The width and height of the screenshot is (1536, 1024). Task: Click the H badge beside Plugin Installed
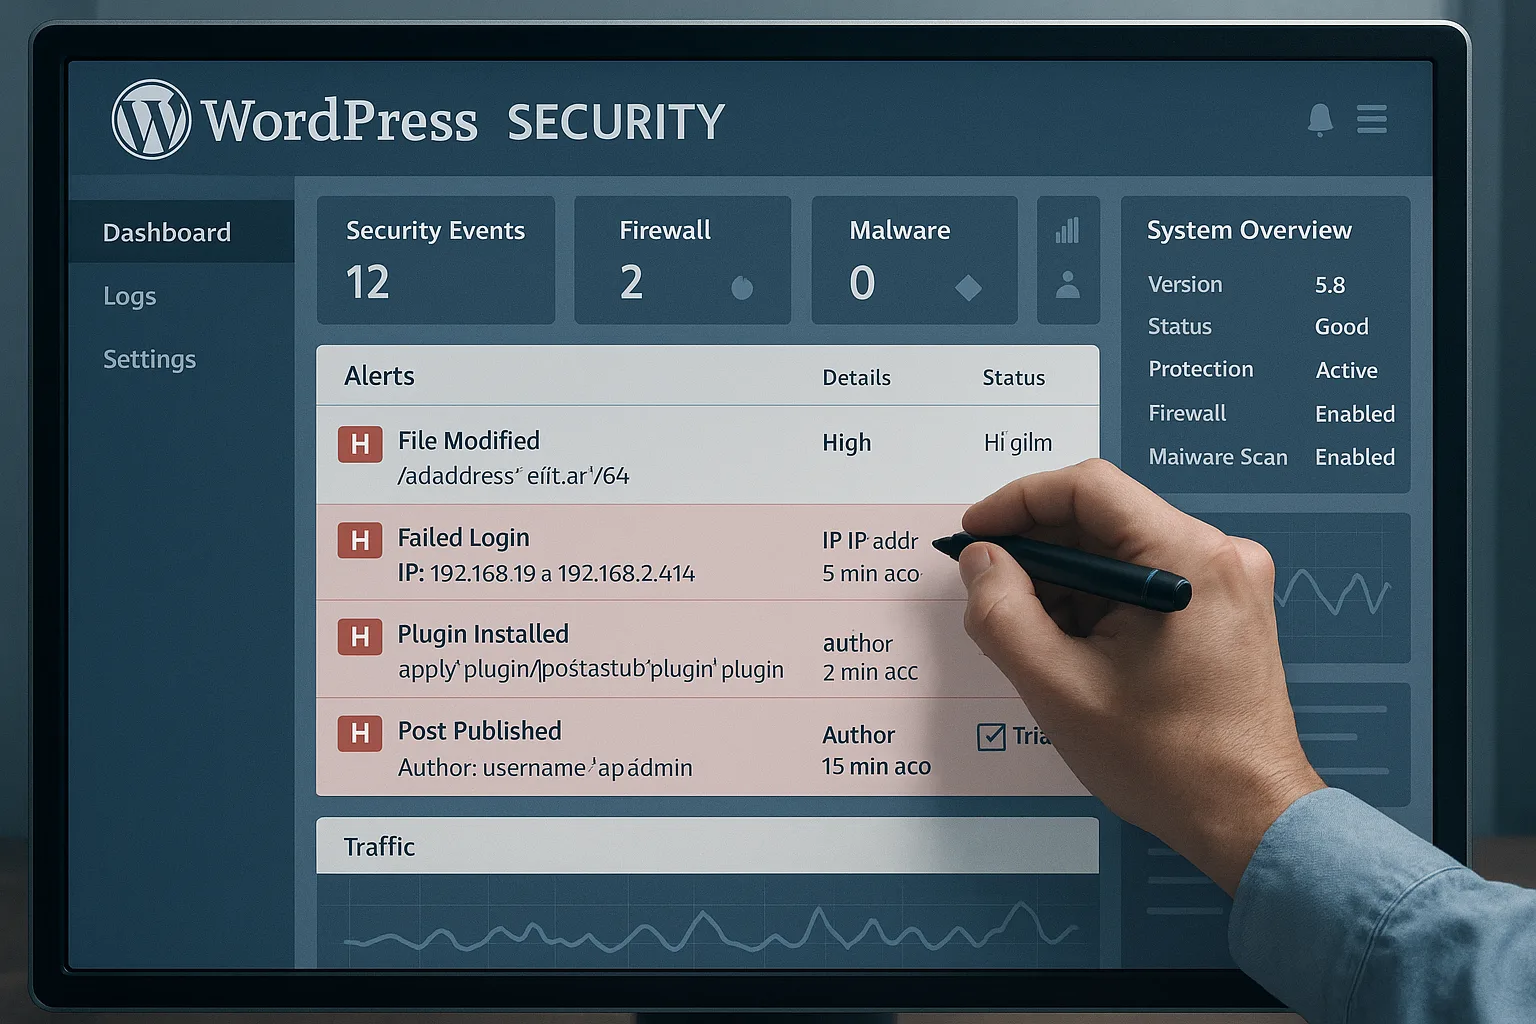[360, 637]
